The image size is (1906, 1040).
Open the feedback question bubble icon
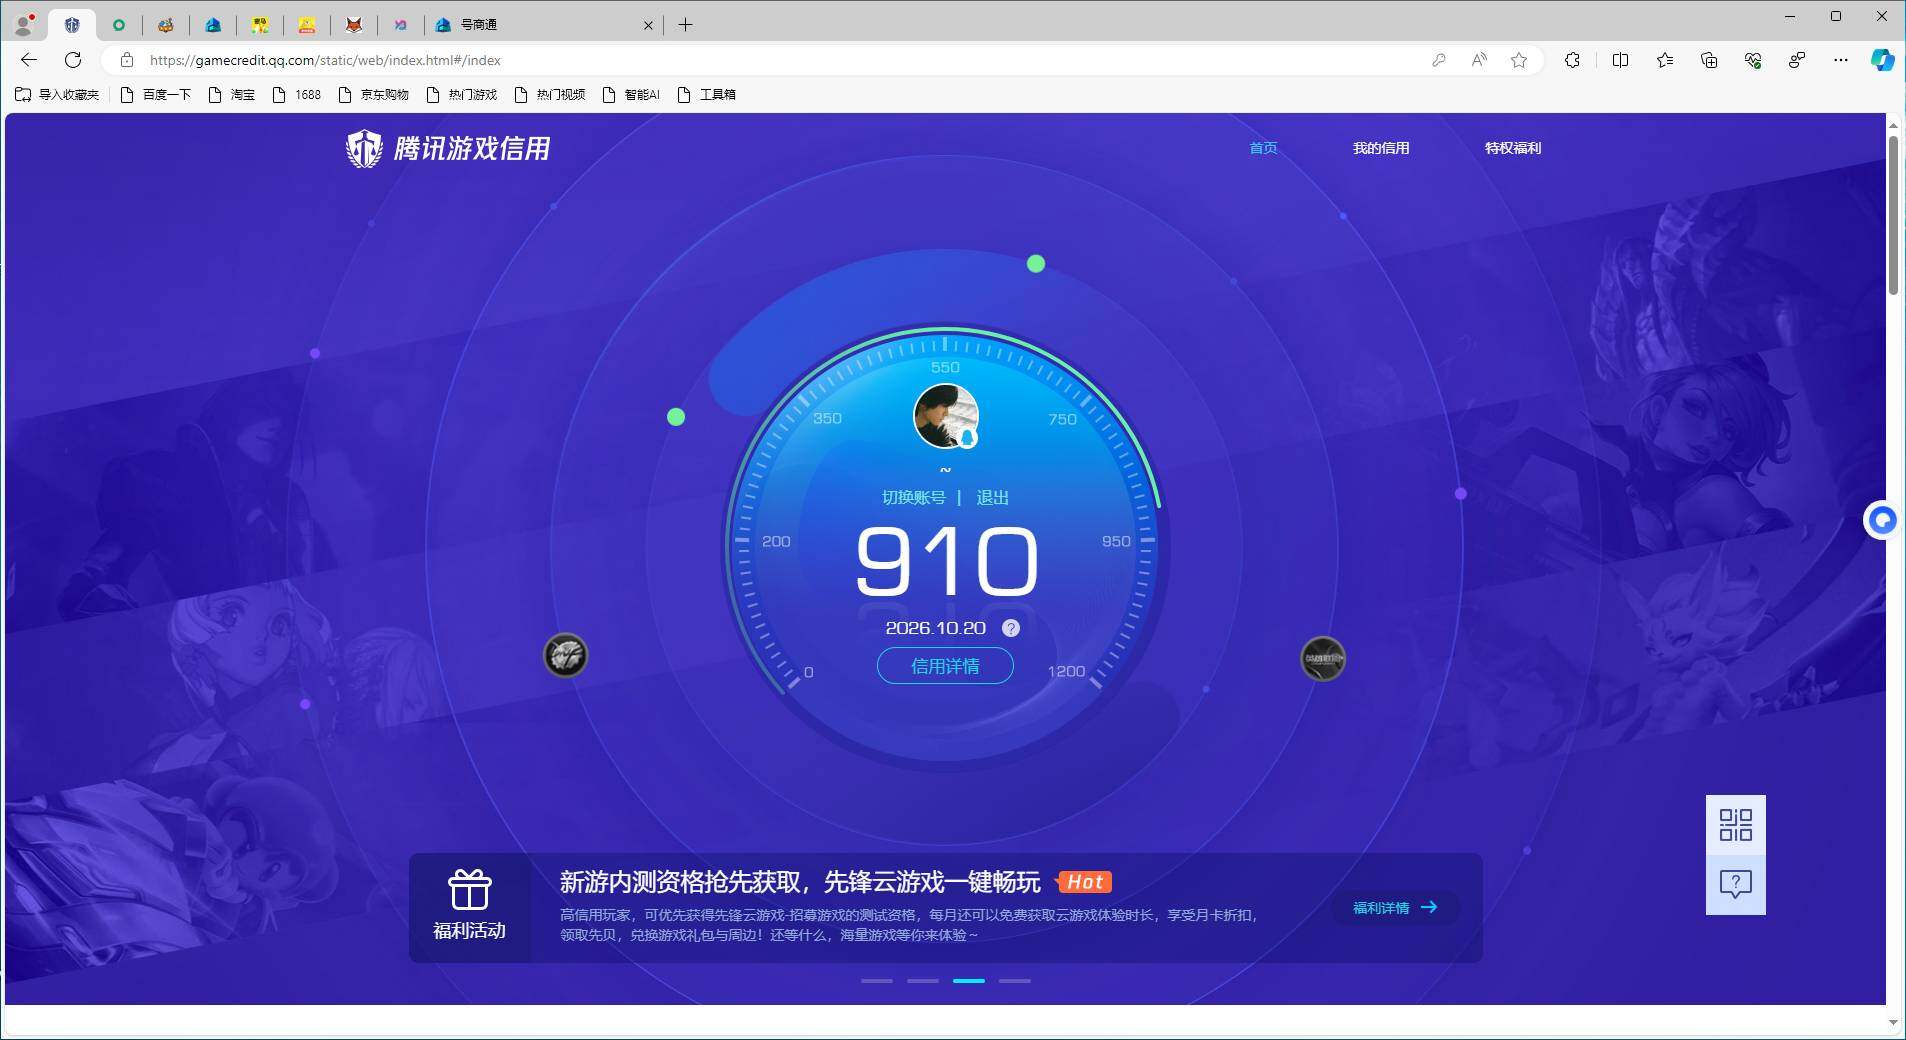1735,884
